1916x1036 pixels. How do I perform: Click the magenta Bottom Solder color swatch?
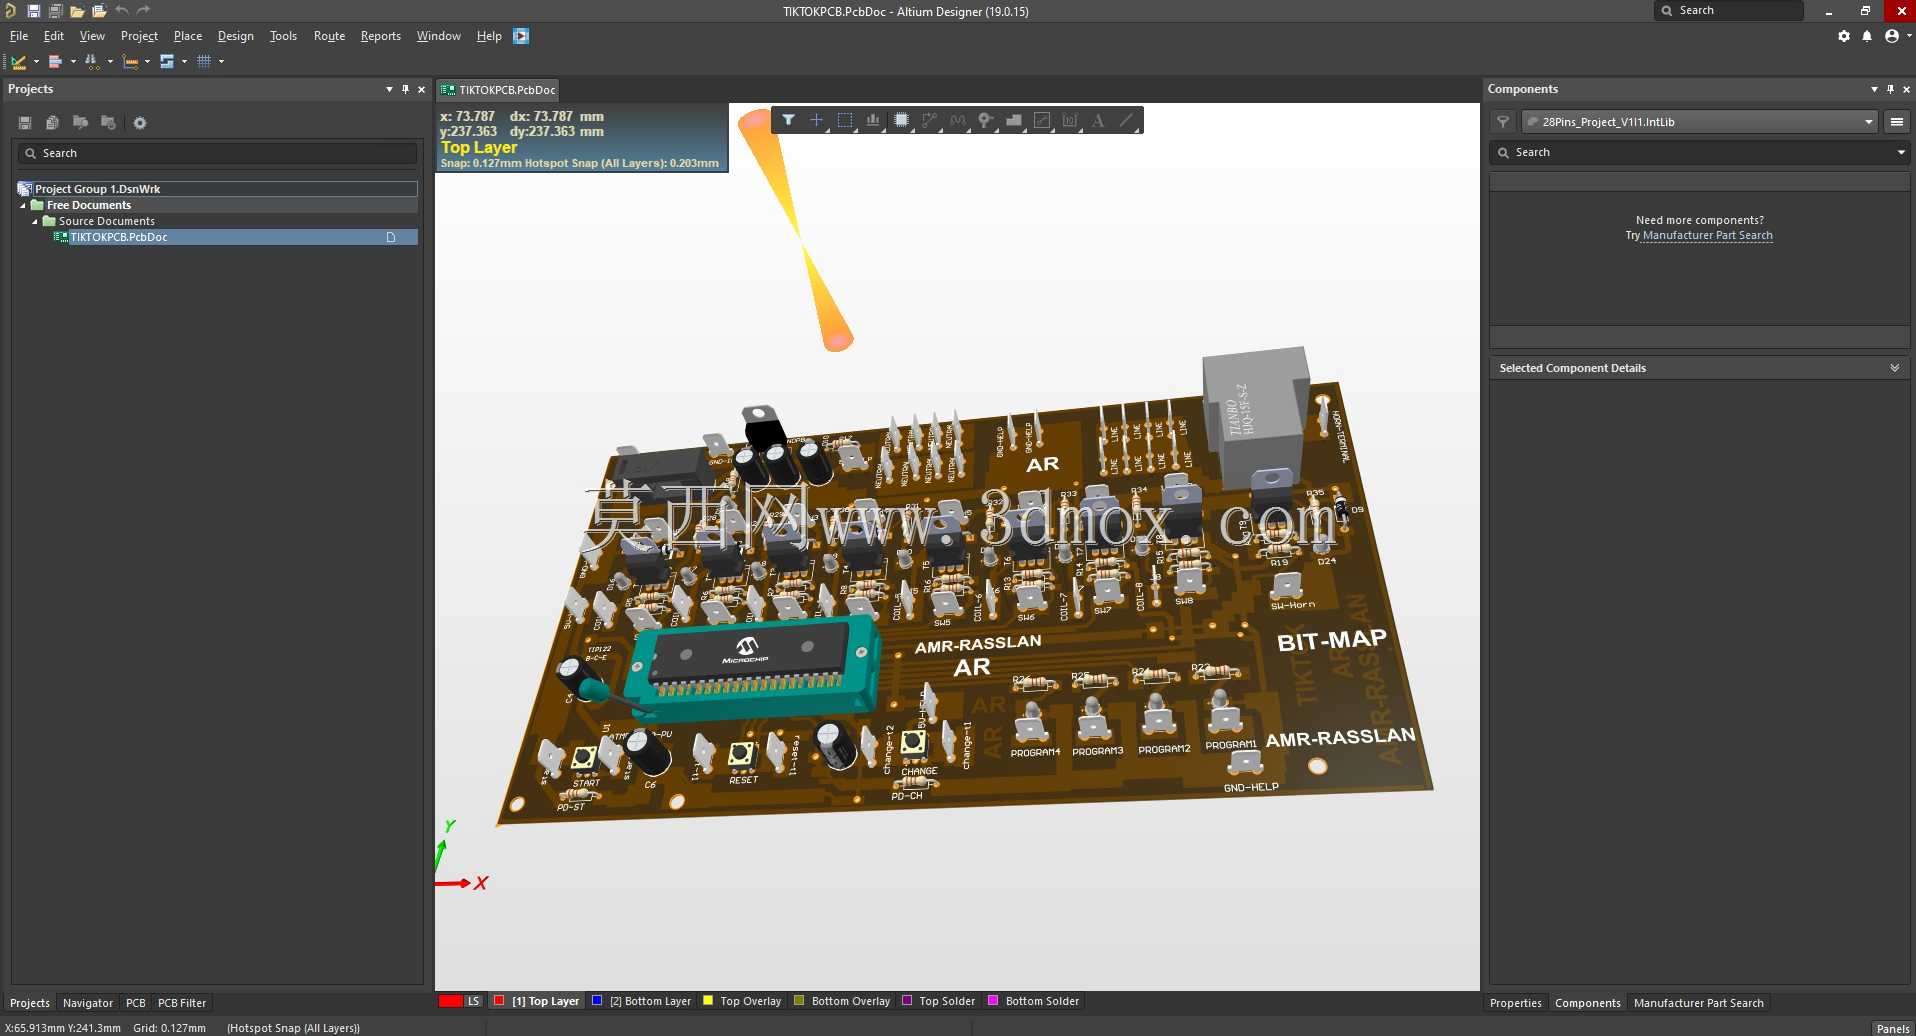(x=993, y=1000)
